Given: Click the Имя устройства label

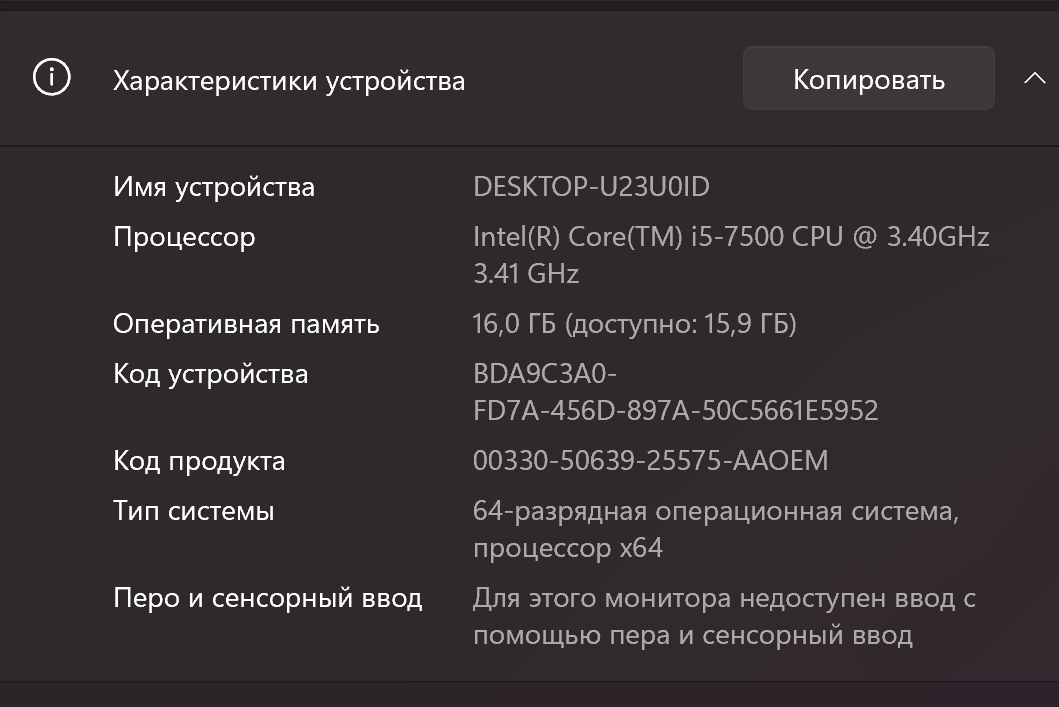Looking at the screenshot, I should point(214,187).
